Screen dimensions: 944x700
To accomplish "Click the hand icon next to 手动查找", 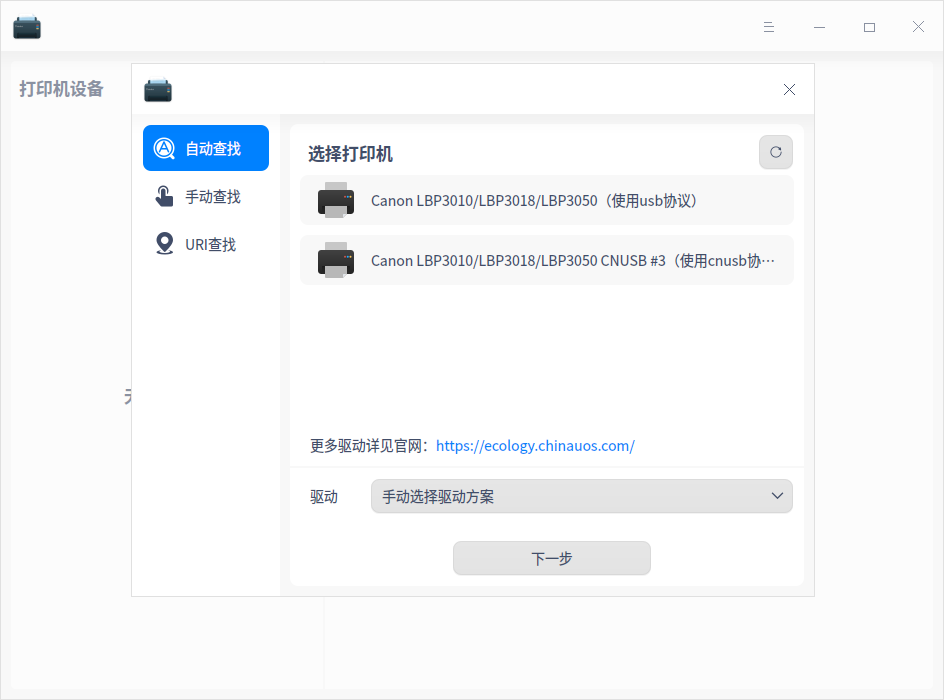I will (164, 196).
